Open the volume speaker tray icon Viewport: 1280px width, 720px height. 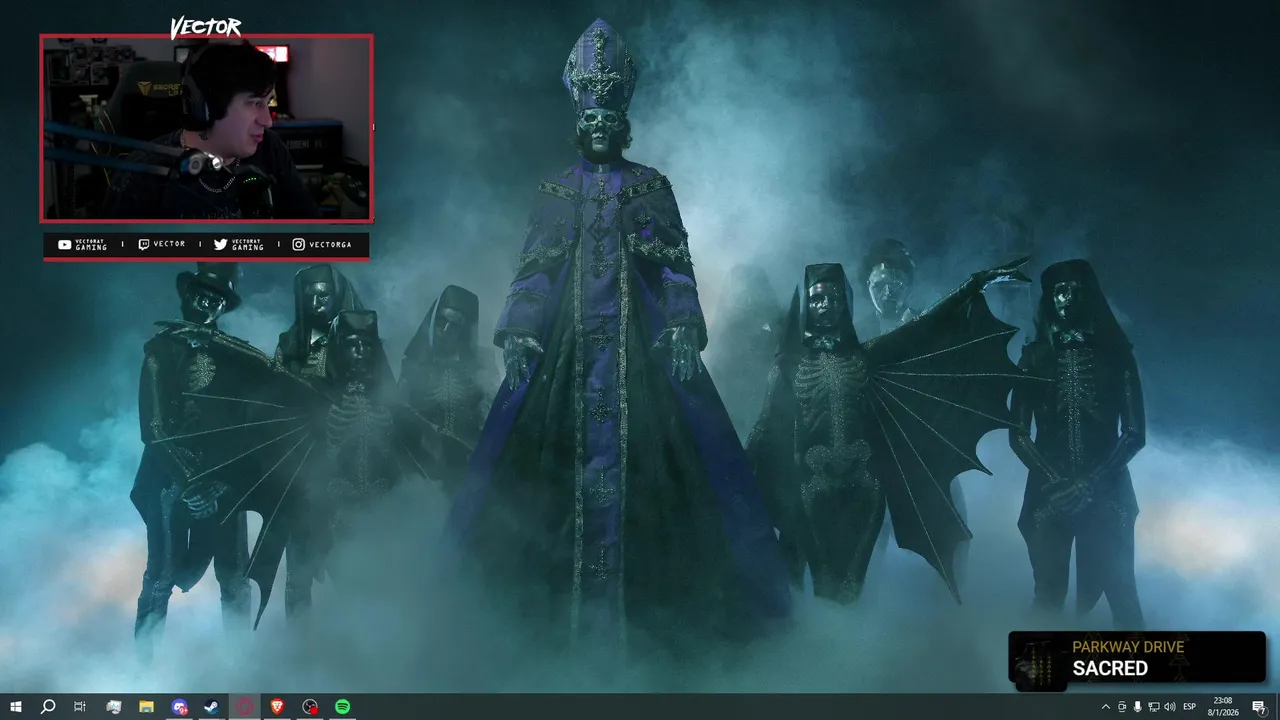1170,707
